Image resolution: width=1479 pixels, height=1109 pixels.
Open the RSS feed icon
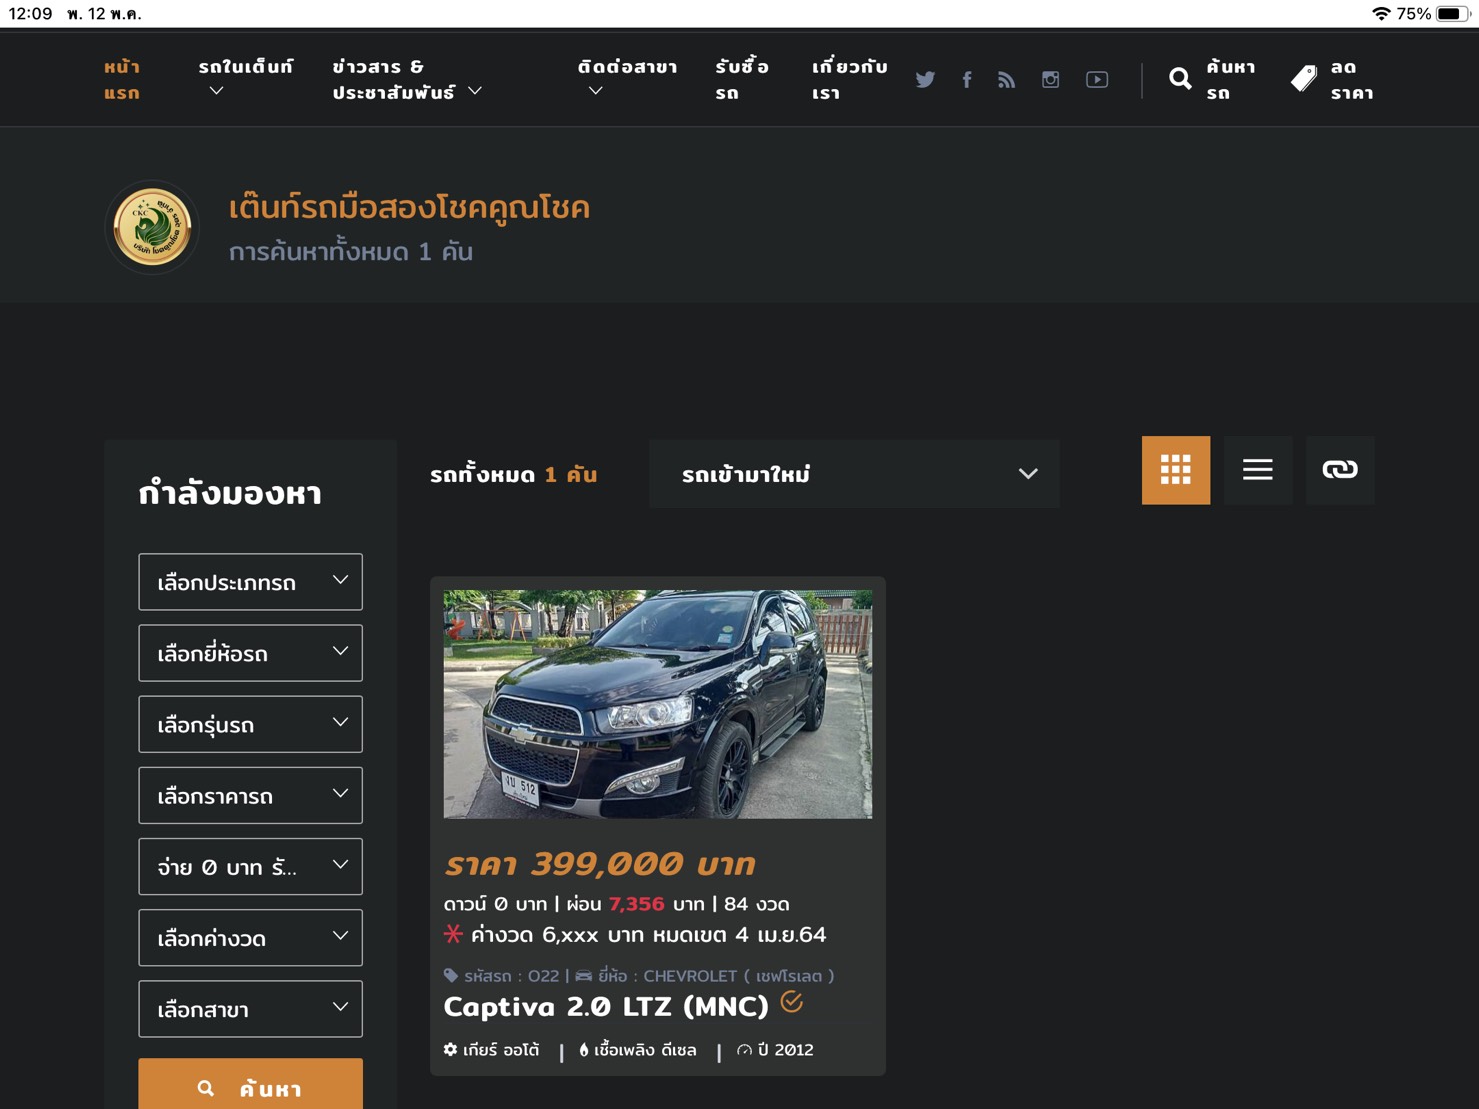click(1006, 79)
